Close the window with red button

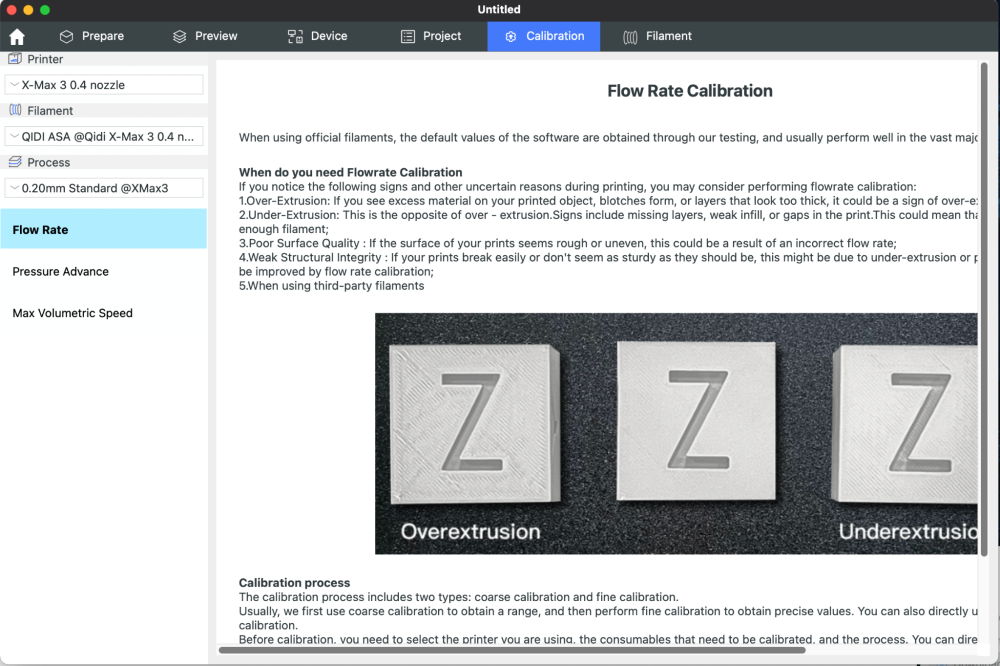pos(11,10)
